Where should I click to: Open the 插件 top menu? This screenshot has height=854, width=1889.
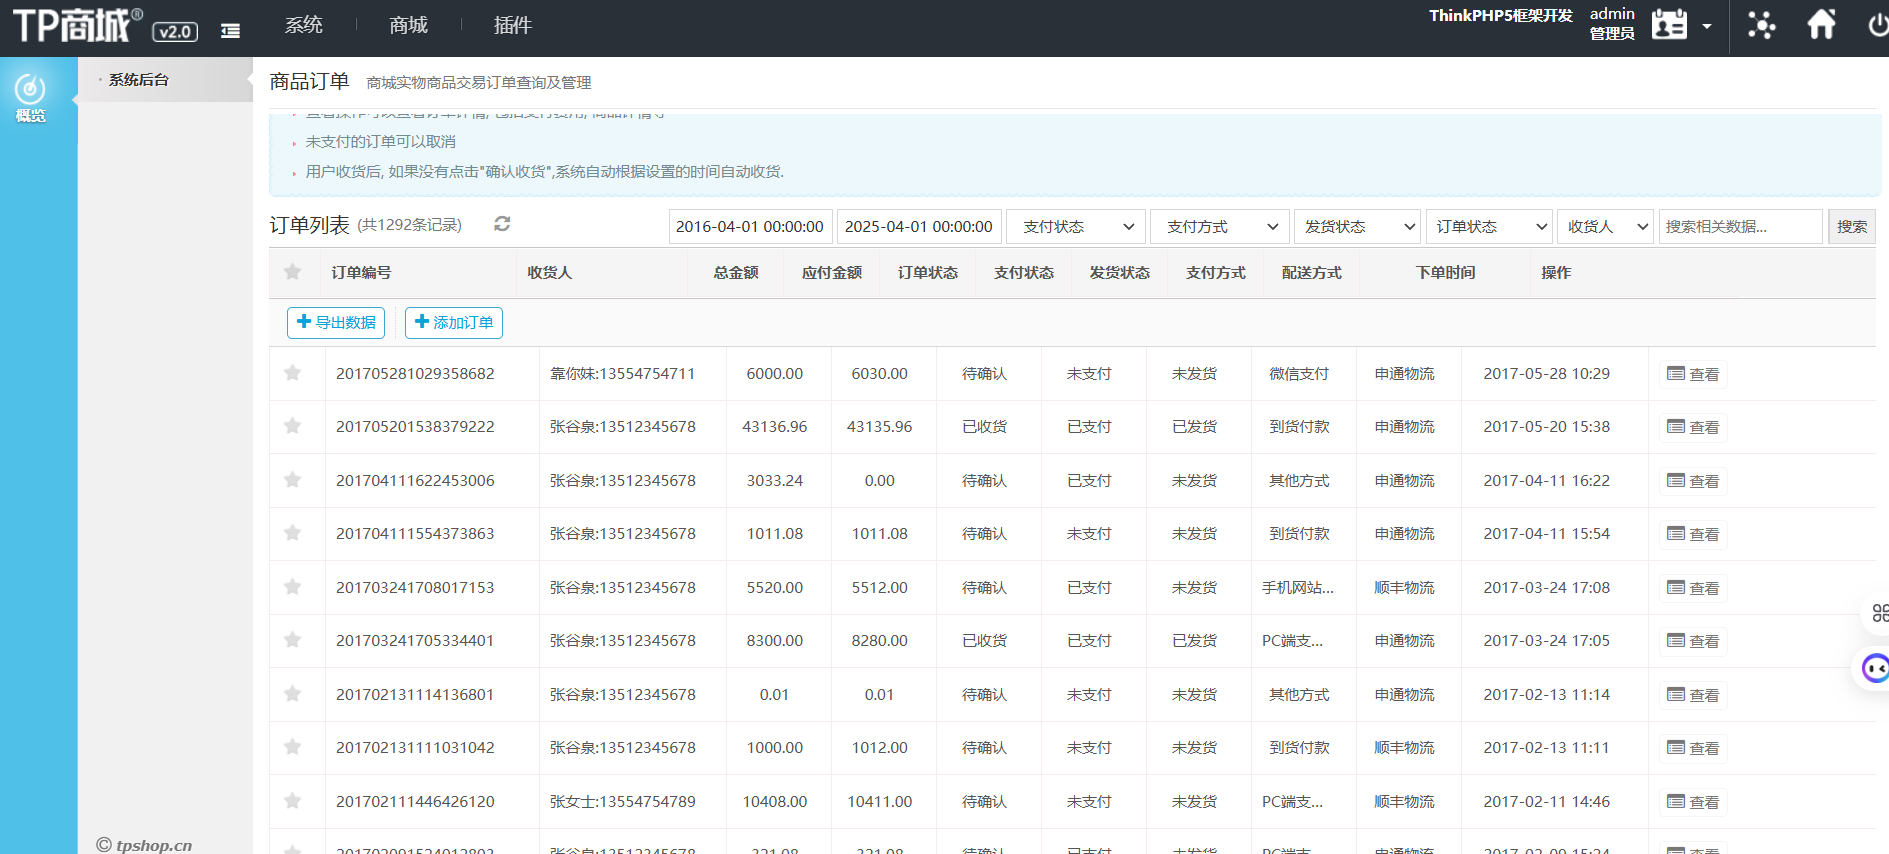click(x=513, y=25)
